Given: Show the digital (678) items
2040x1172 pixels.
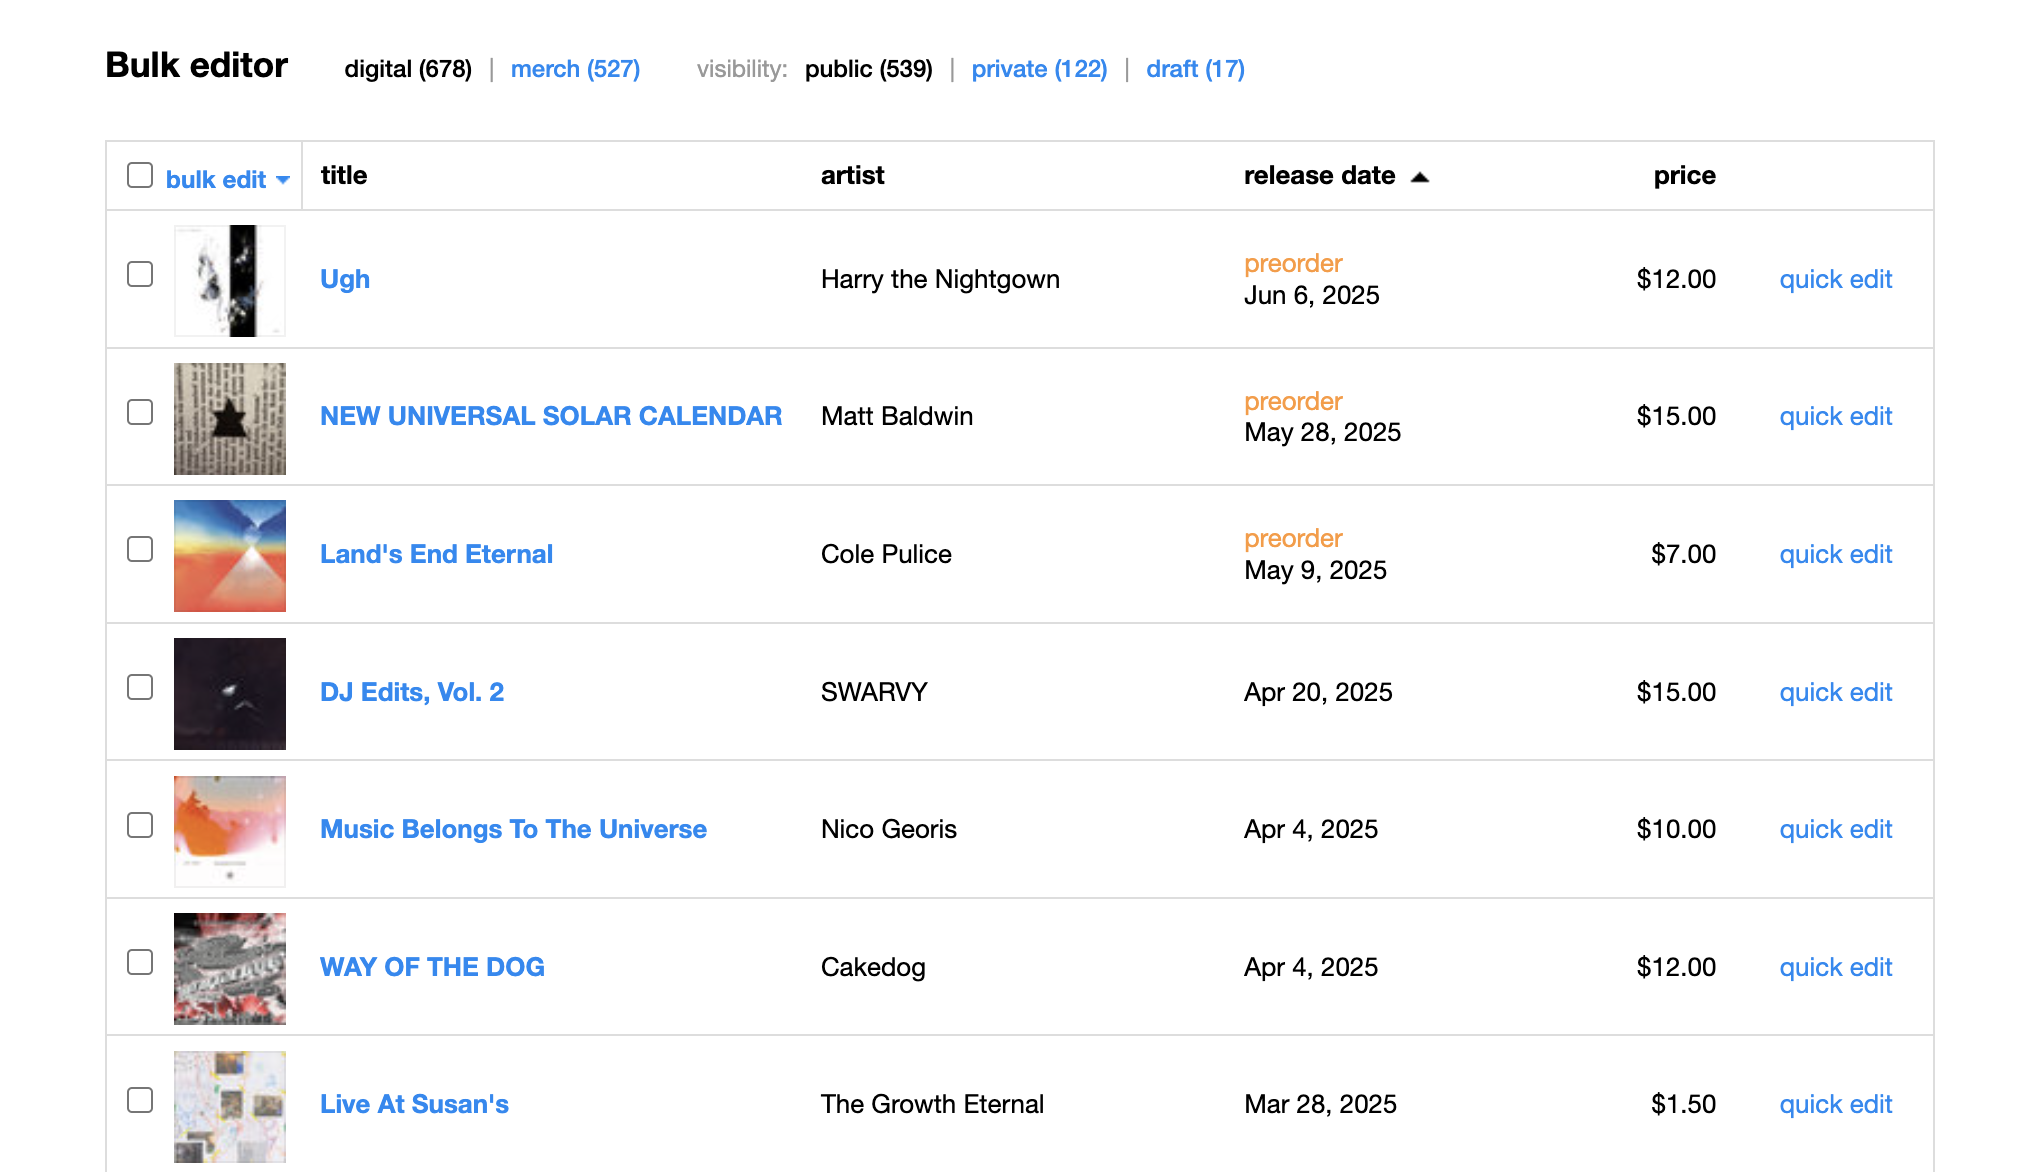Looking at the screenshot, I should click(408, 69).
